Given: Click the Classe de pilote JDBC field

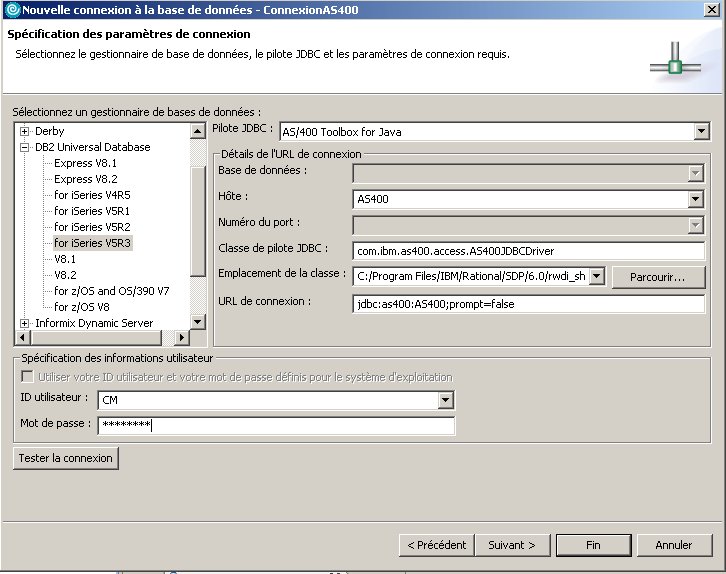Looking at the screenshot, I should click(x=528, y=251).
